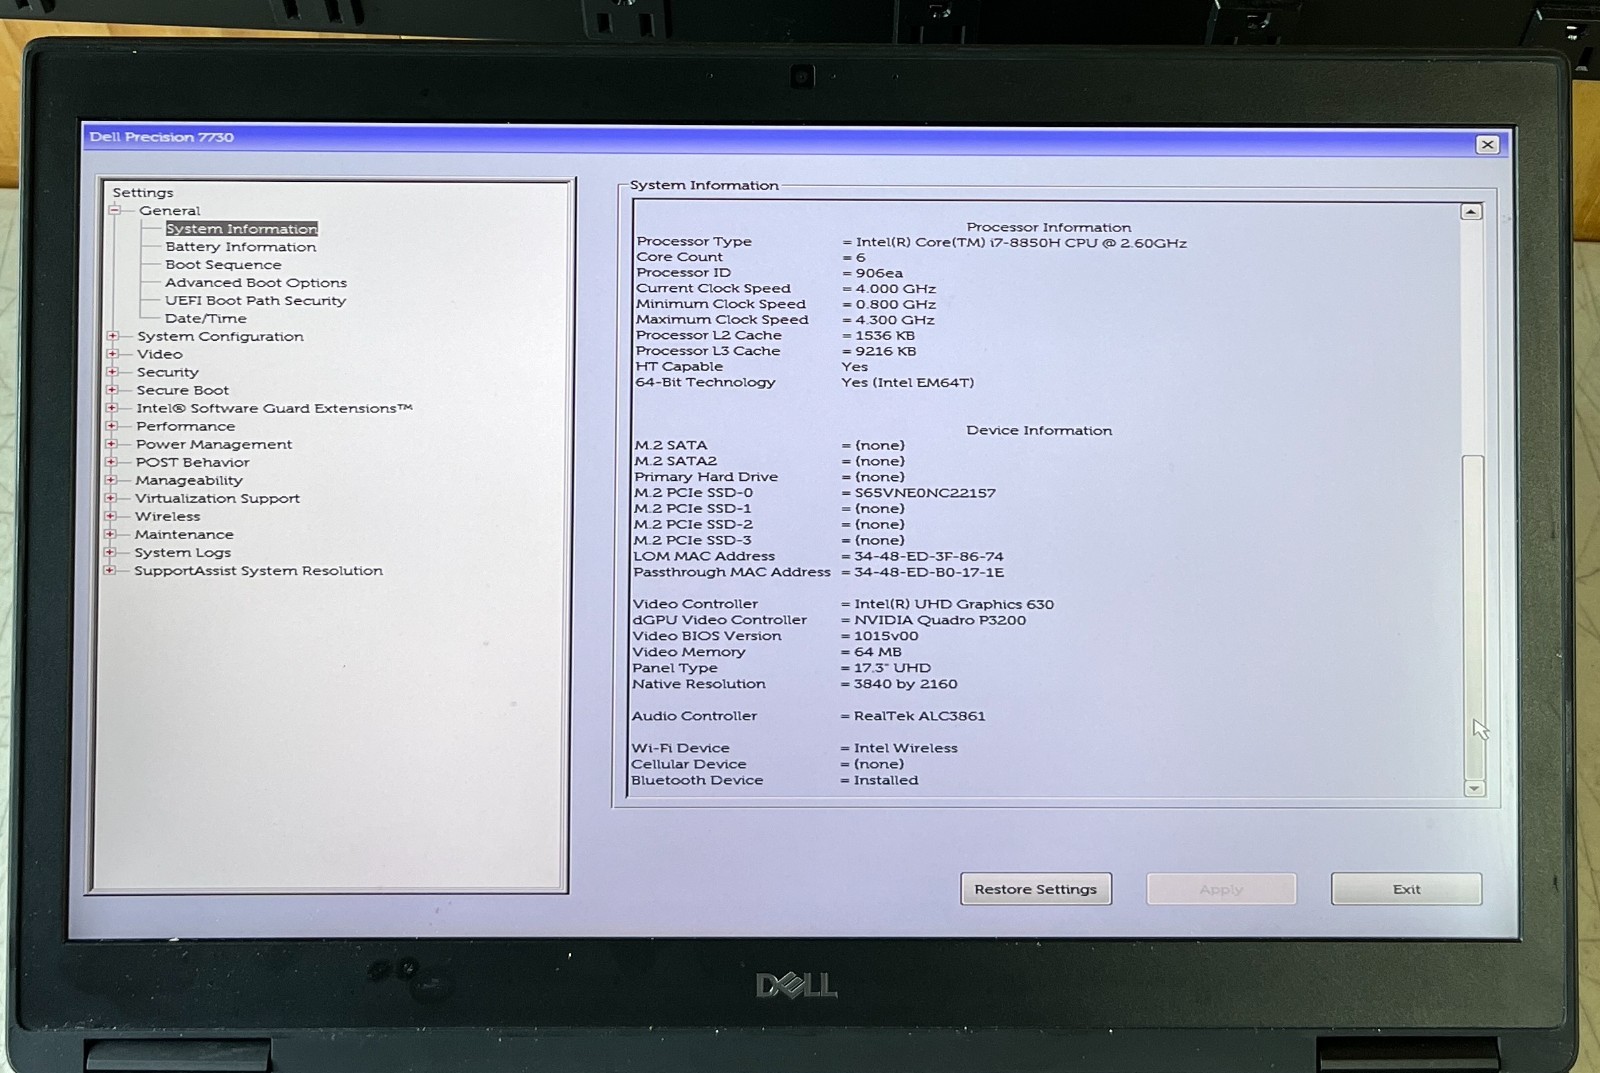Screen dimensions: 1600x1073
Task: Click the scroll down arrow in System Information
Action: [1474, 789]
